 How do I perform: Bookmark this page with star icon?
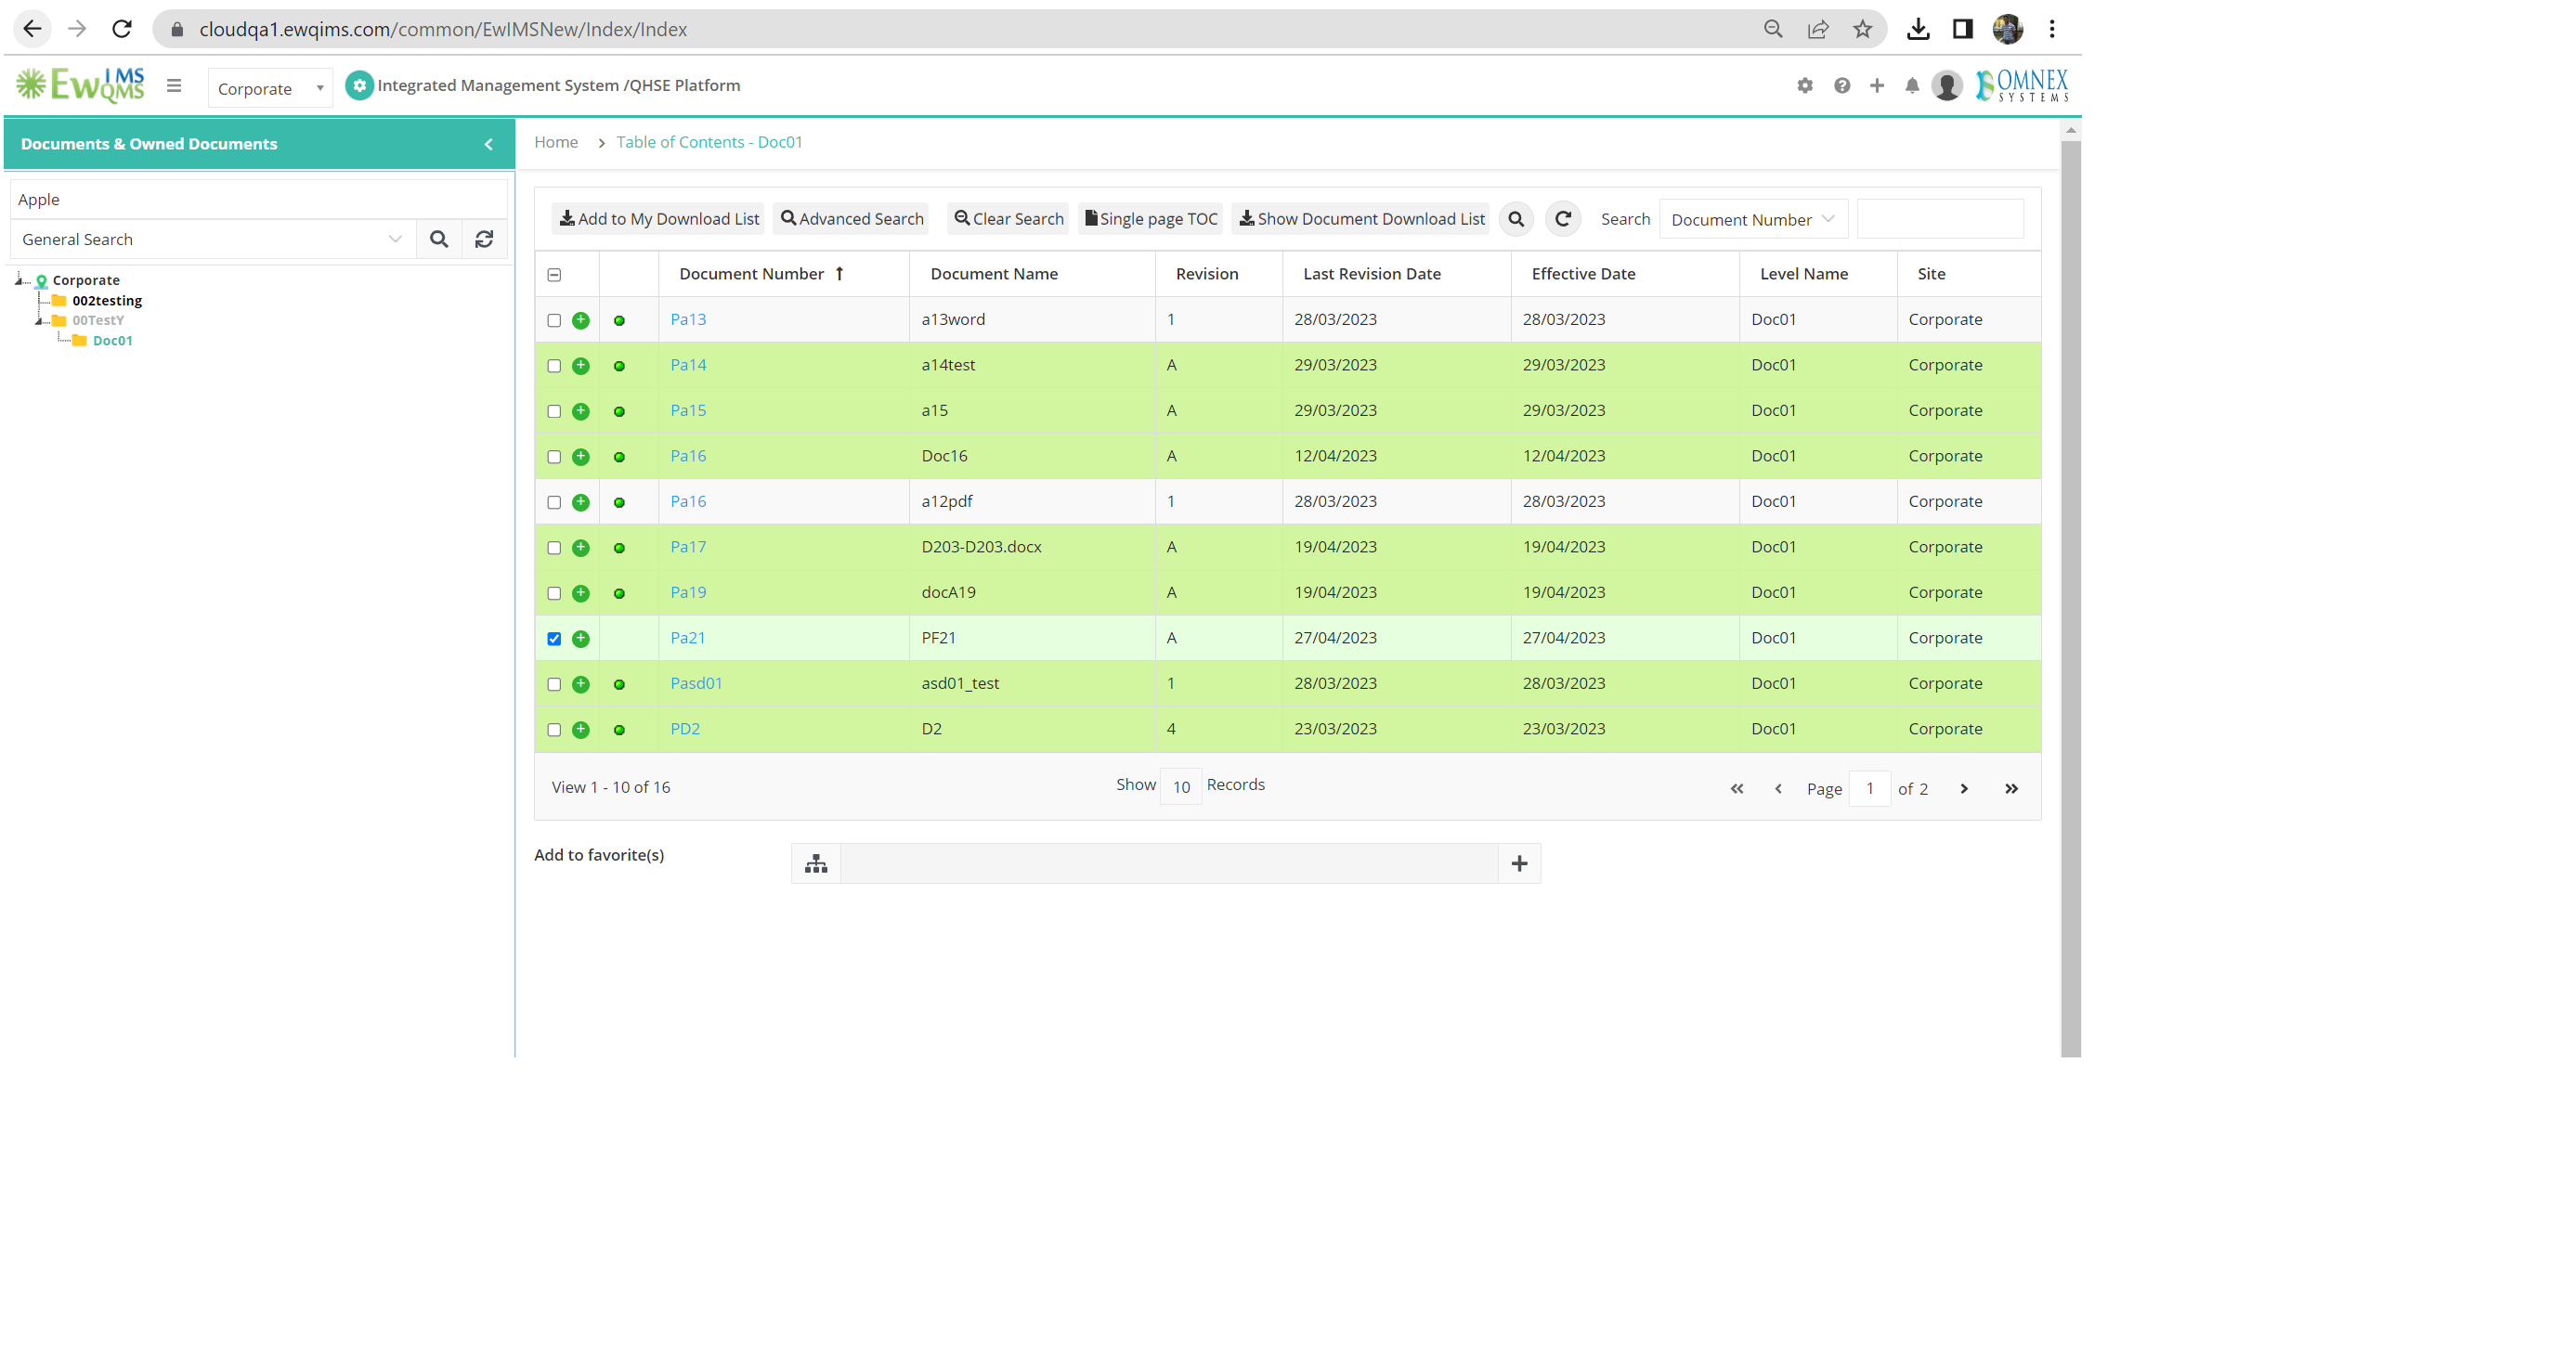pyautogui.click(x=1861, y=29)
